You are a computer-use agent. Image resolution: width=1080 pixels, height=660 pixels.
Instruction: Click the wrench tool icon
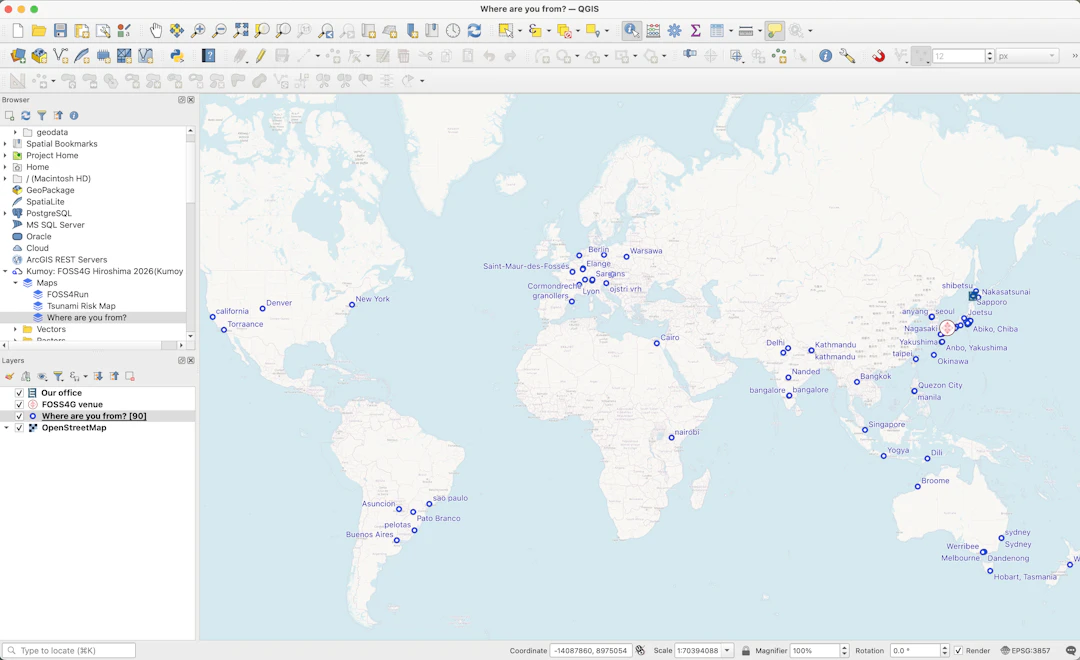(x=847, y=56)
